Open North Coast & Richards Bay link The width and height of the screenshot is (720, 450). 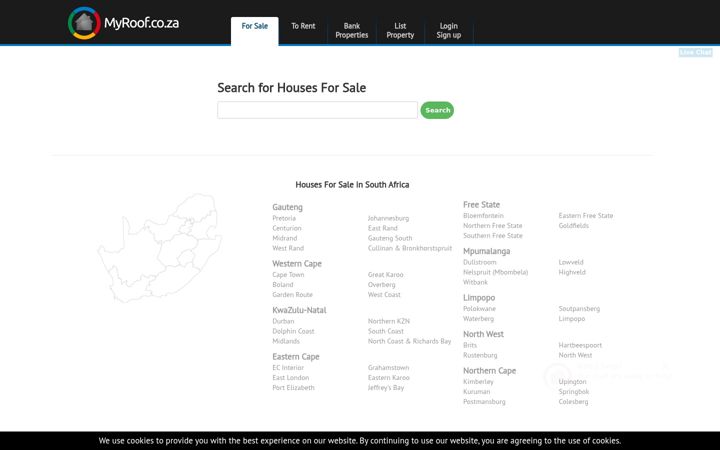click(410, 341)
